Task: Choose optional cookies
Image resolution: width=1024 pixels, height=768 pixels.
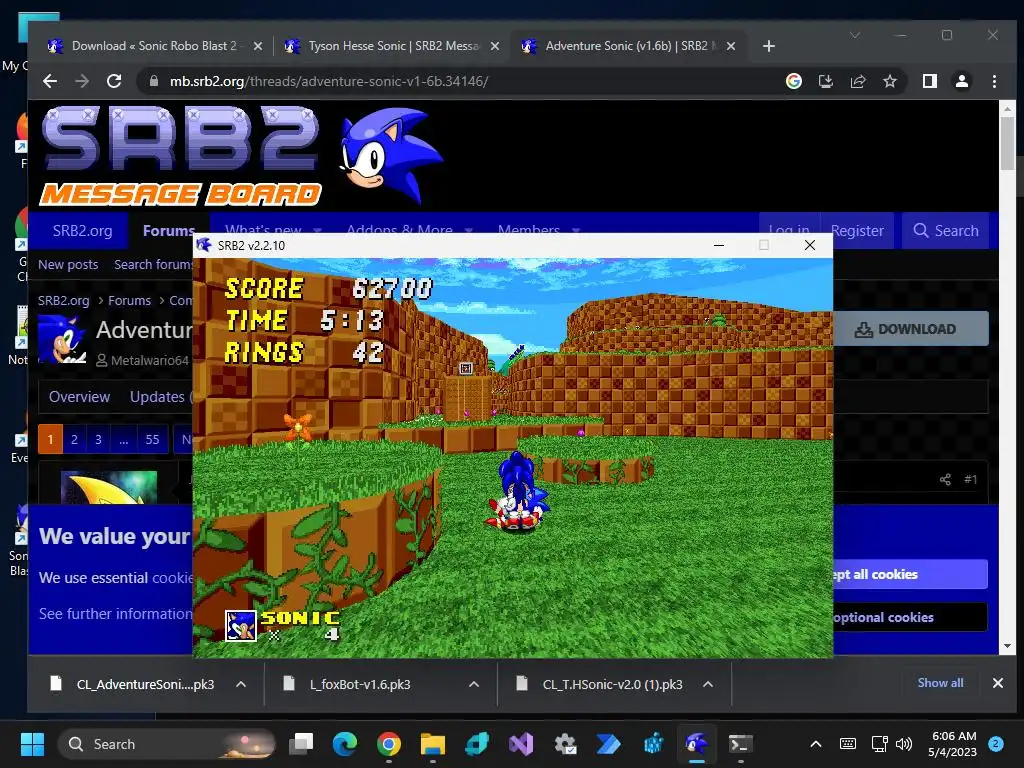Action: click(910, 617)
